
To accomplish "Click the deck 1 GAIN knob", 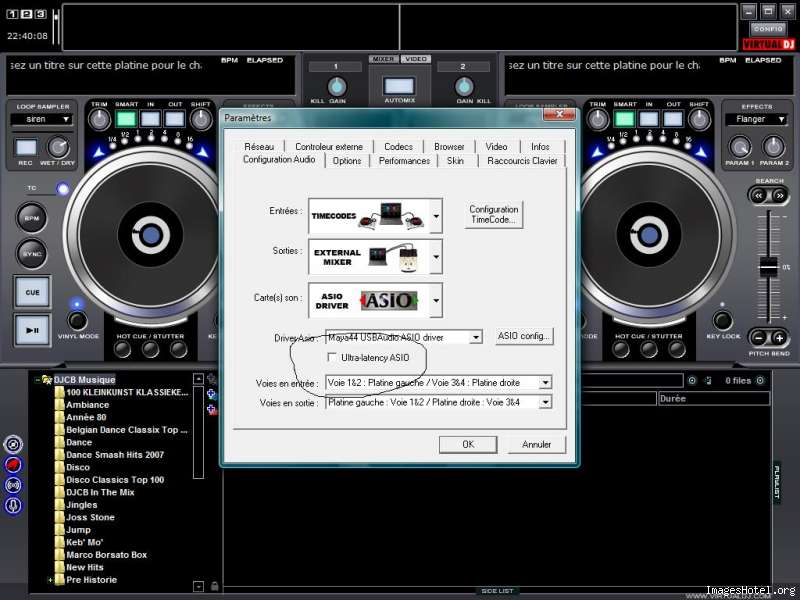I will pyautogui.click(x=337, y=87).
